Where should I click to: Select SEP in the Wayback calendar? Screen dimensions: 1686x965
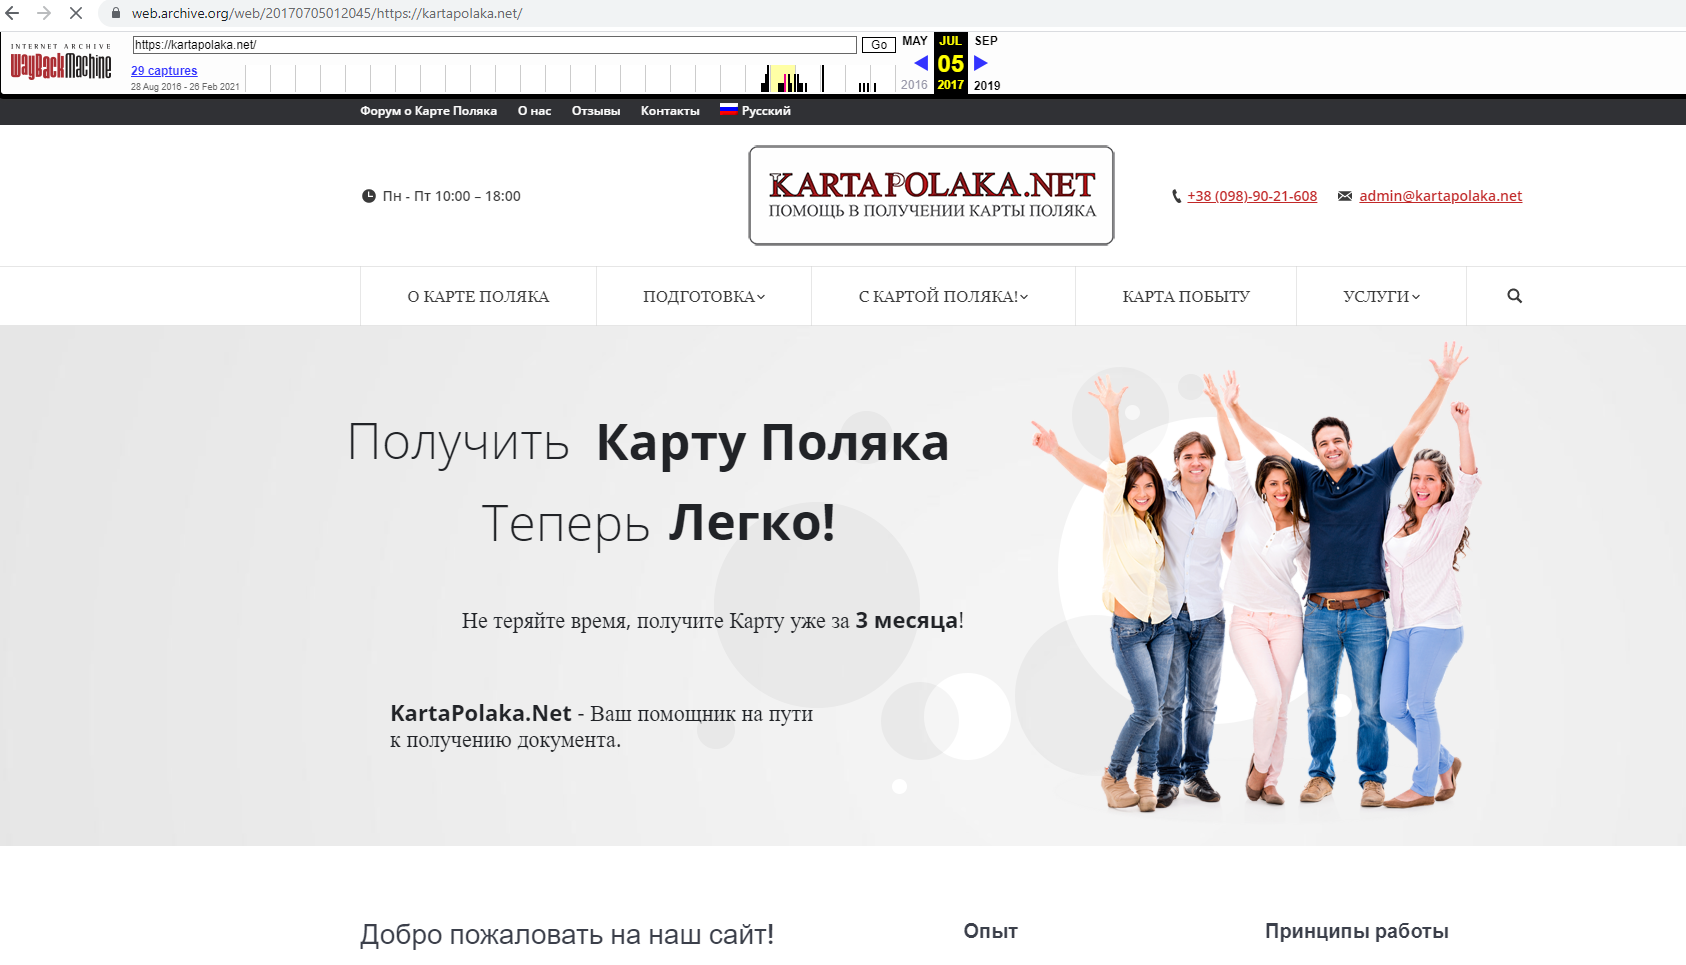986,41
